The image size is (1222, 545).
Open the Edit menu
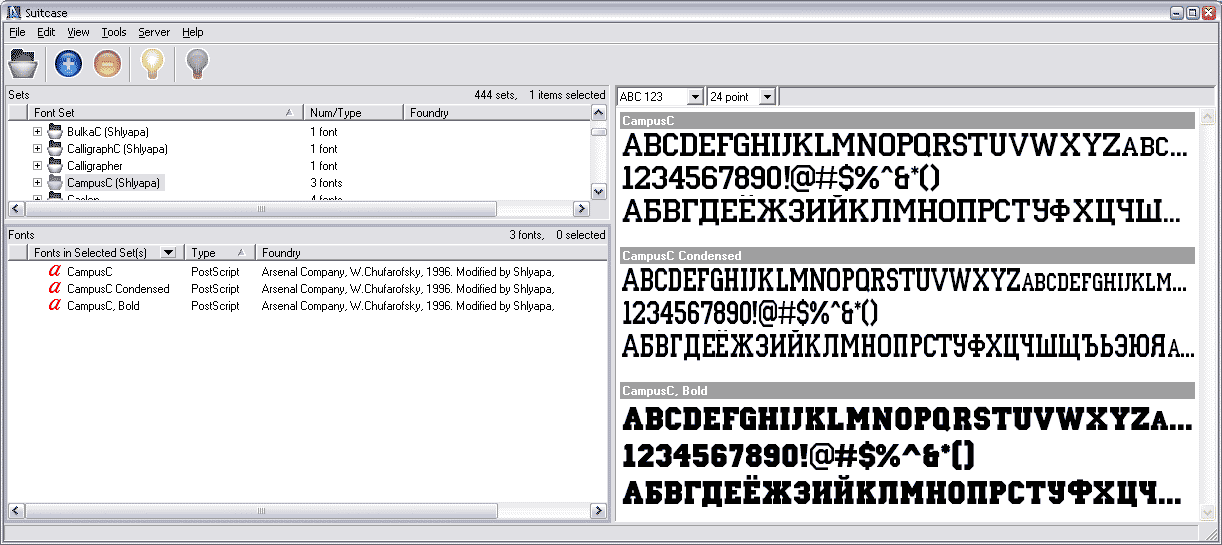tap(46, 32)
